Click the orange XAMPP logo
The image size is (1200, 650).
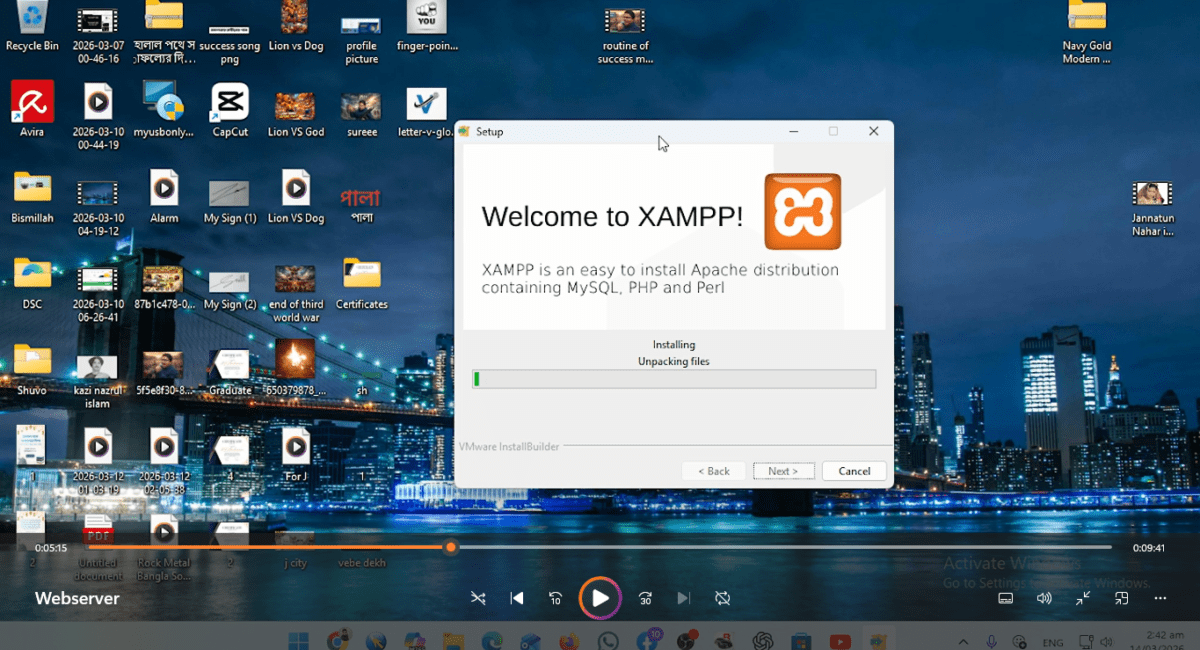click(x=803, y=211)
